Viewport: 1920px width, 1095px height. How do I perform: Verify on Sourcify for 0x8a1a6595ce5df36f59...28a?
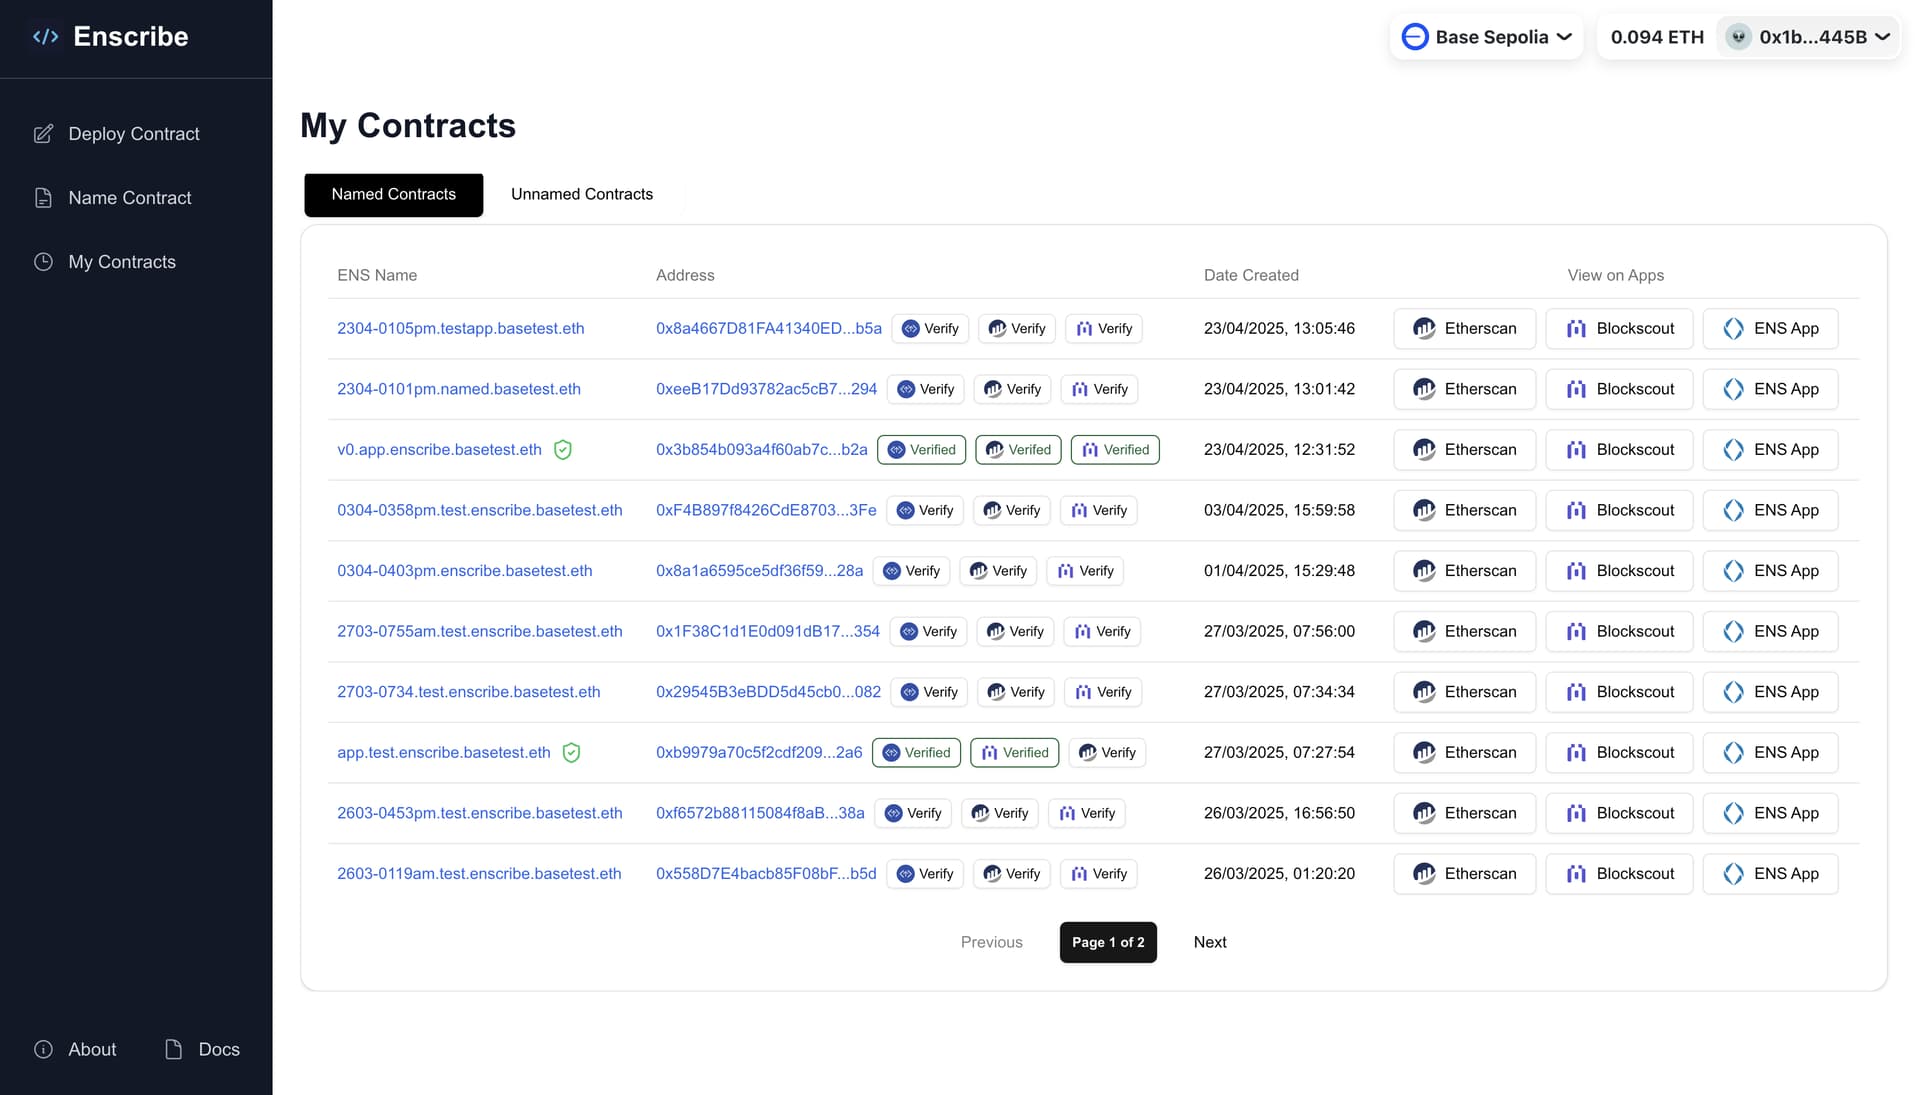[x=912, y=571]
